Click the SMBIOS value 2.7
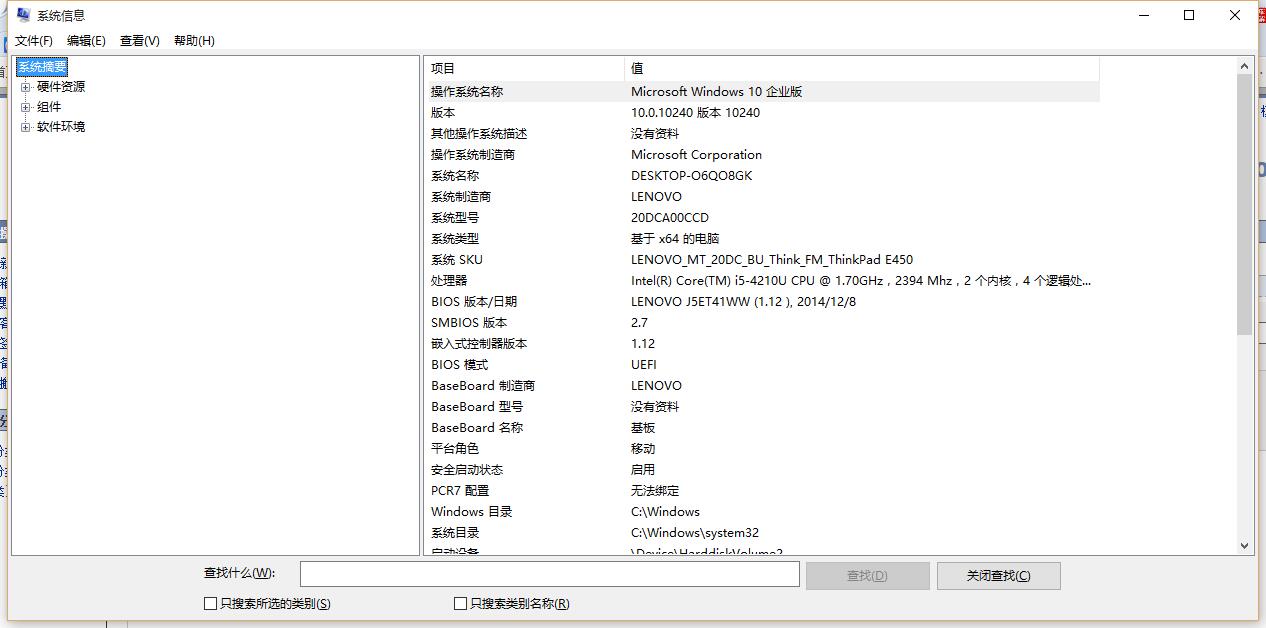This screenshot has width=1266, height=628. [639, 323]
